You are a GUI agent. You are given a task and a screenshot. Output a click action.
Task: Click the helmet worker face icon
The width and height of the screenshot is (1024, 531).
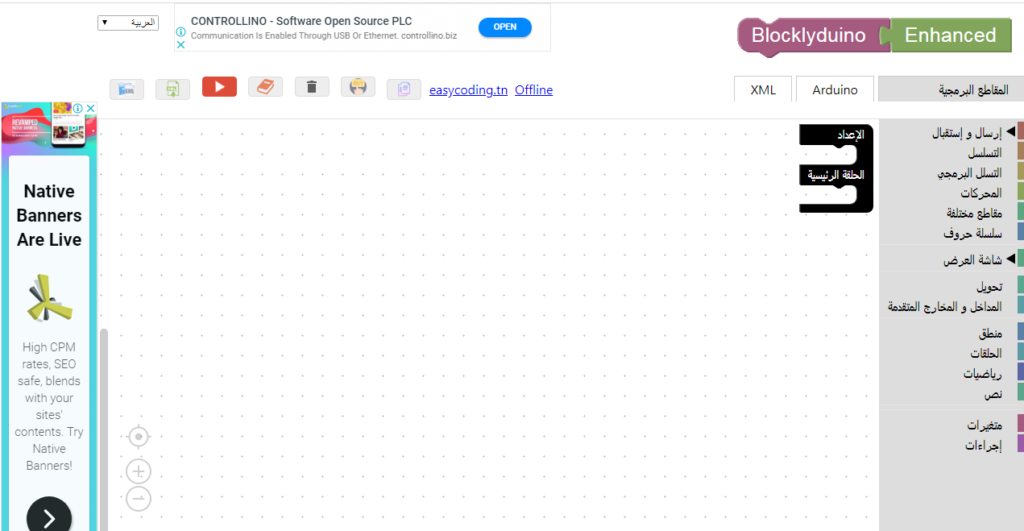click(357, 87)
